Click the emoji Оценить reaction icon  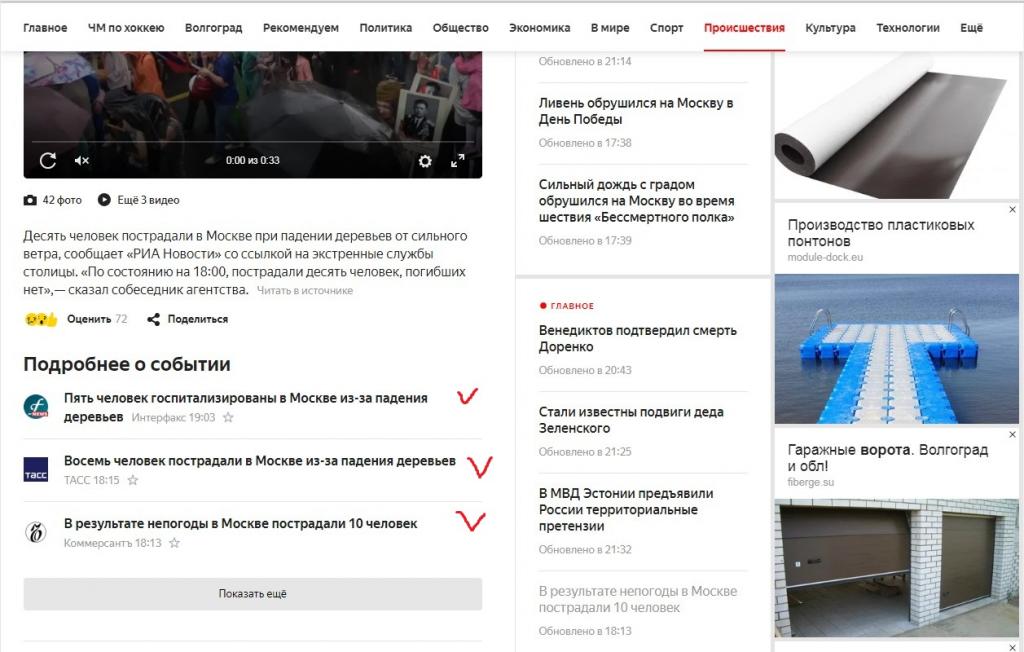coord(41,319)
